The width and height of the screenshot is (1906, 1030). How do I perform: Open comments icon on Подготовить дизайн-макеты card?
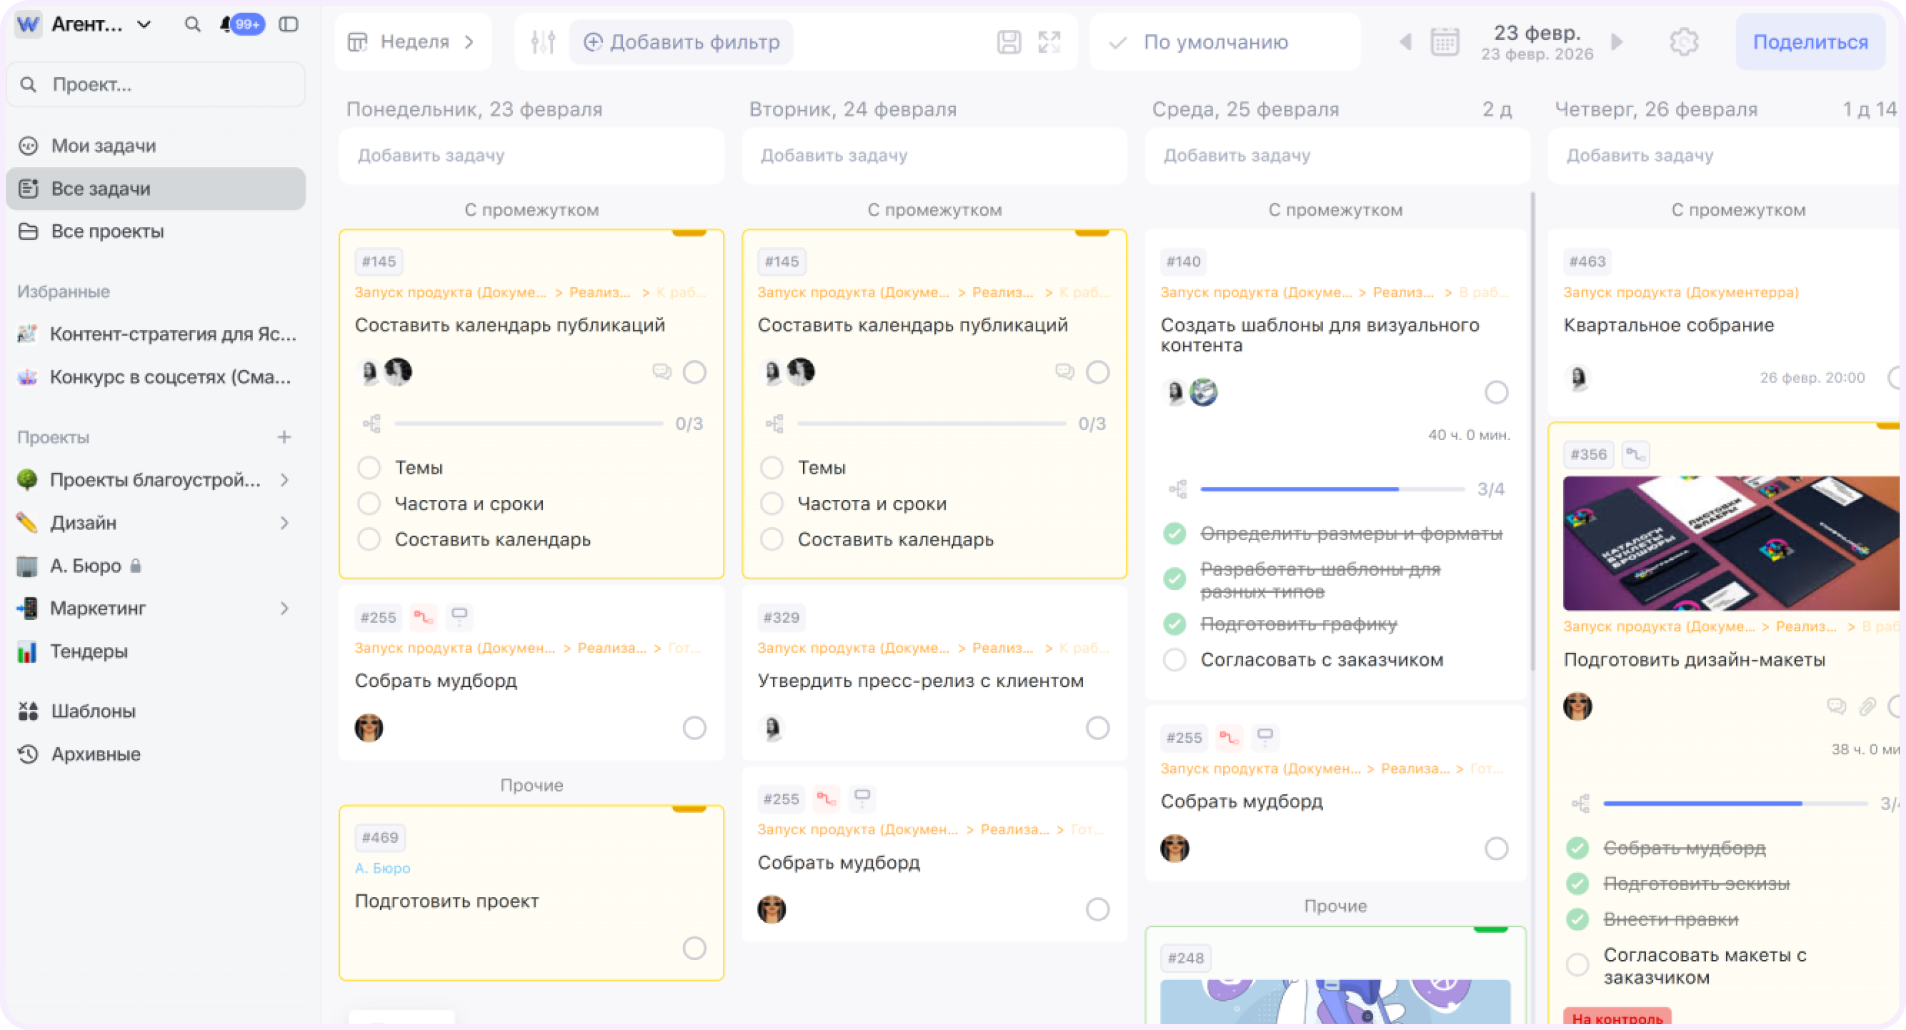coord(1836,707)
